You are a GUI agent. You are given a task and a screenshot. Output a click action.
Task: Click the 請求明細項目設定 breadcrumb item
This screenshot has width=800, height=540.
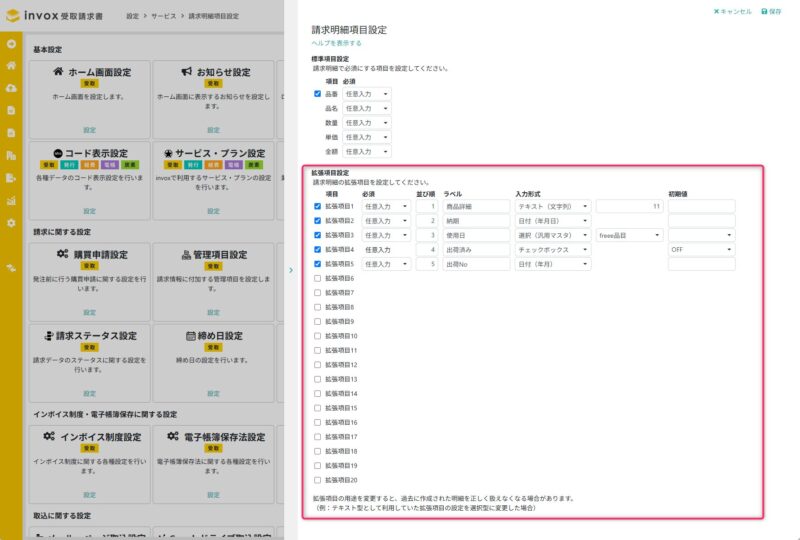(214, 16)
